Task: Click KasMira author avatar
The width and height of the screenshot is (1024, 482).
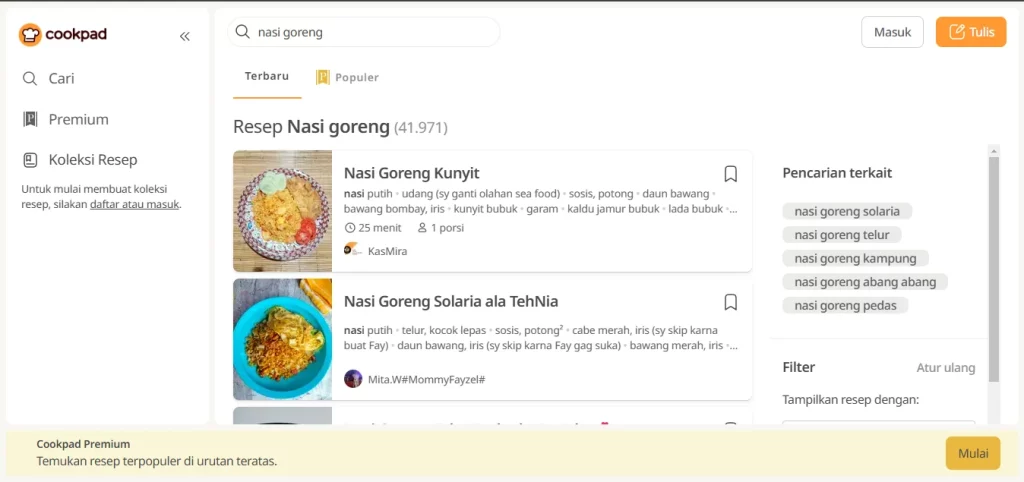Action: pos(352,250)
